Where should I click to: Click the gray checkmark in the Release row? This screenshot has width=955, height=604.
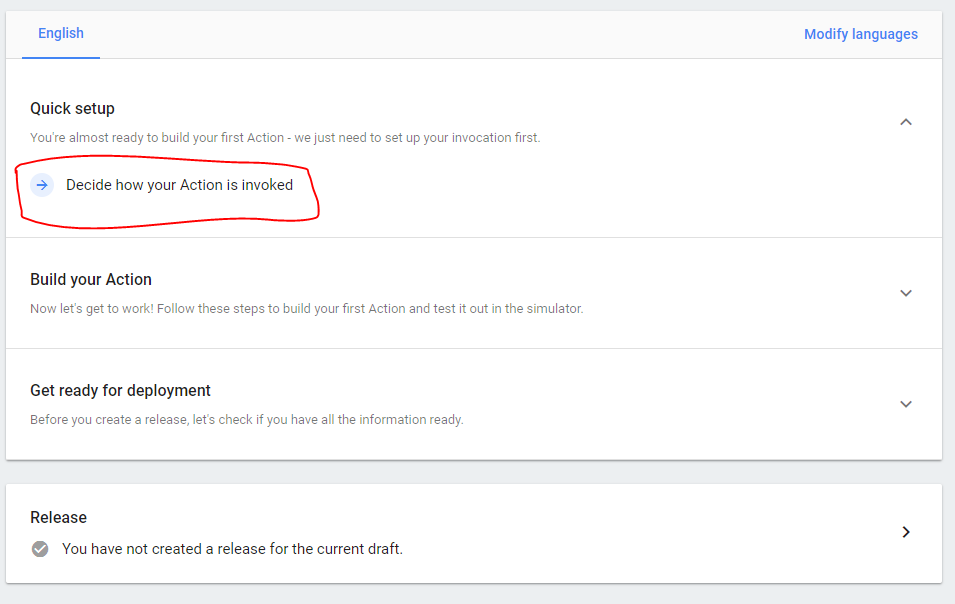(40, 548)
